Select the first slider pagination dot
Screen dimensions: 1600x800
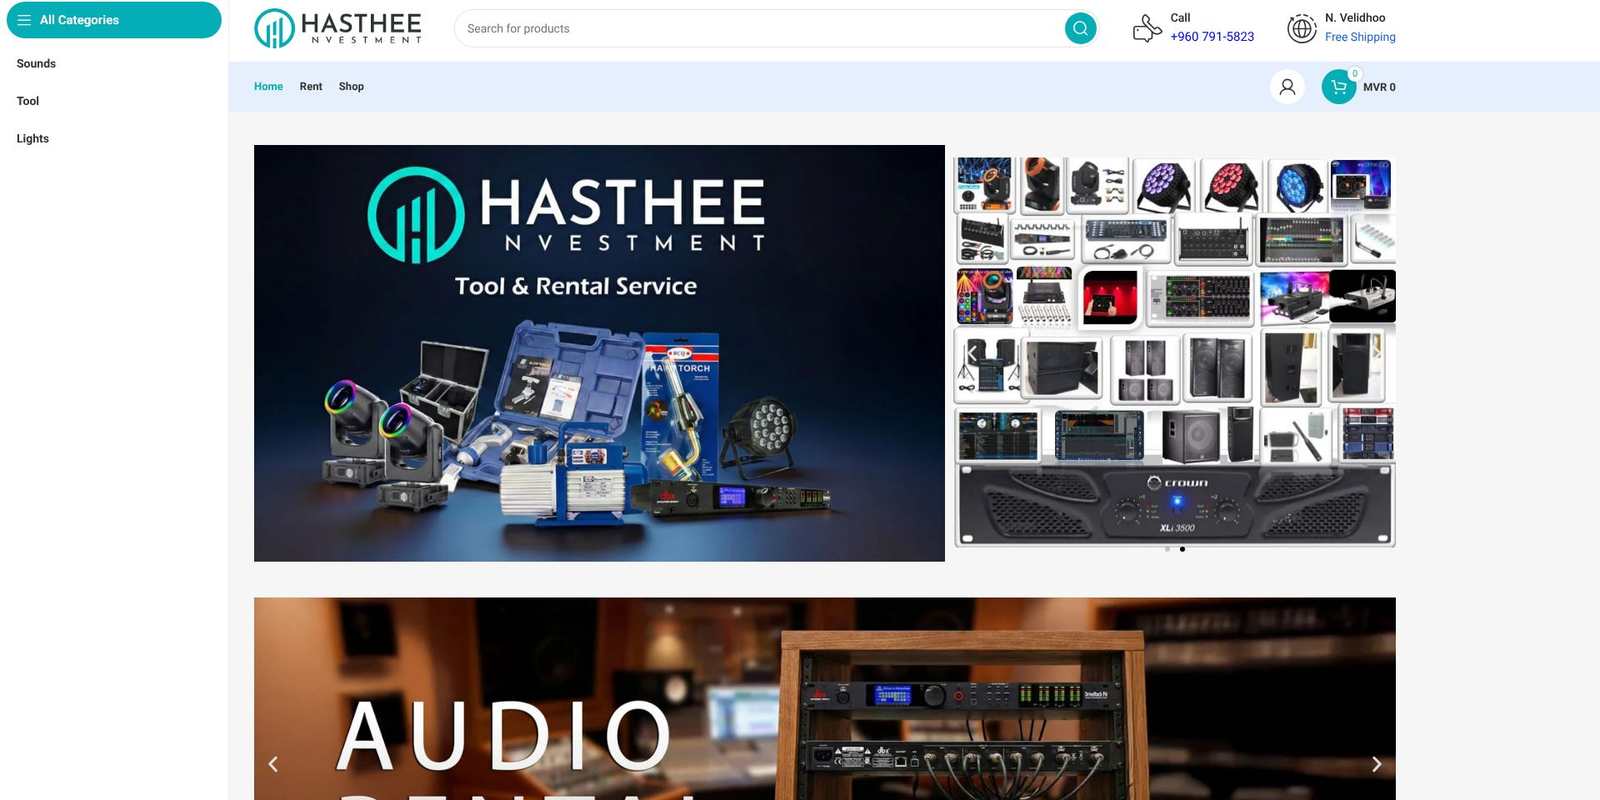(1167, 549)
